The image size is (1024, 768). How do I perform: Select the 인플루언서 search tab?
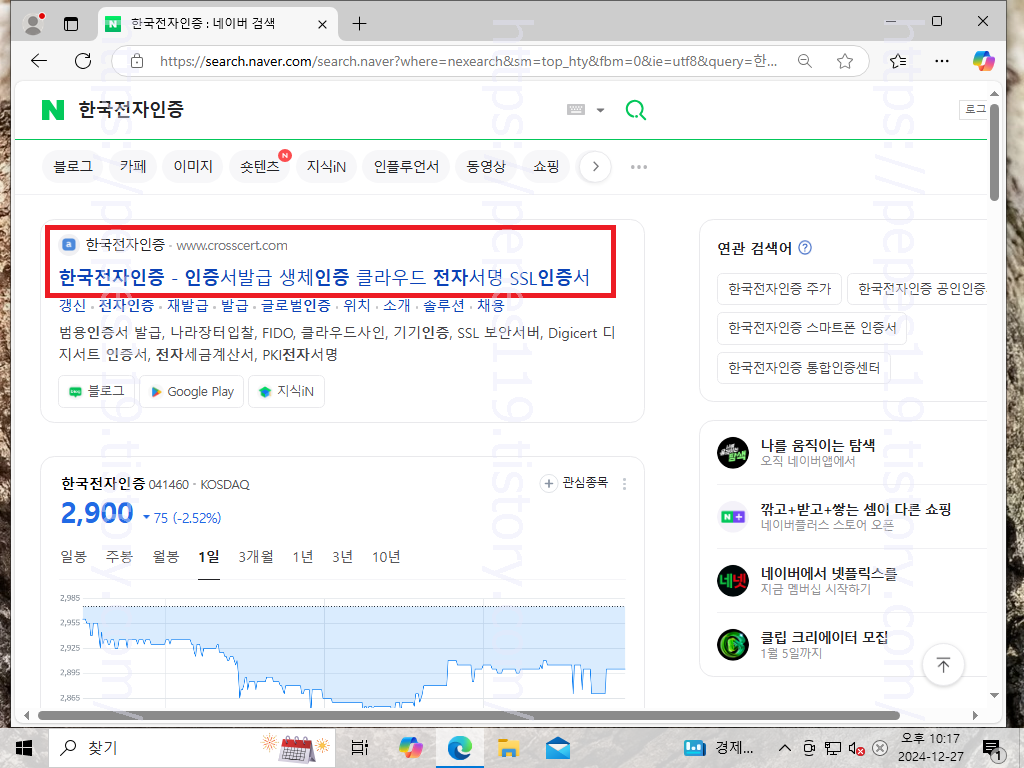click(x=406, y=167)
